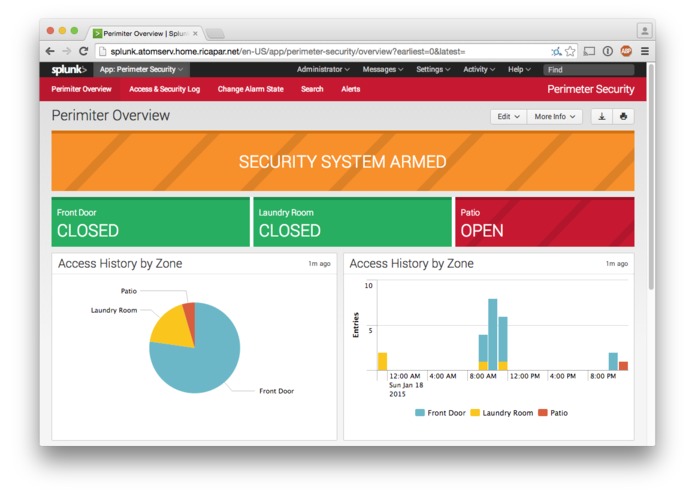Click the tallest blue Front Door bar

(x=492, y=335)
